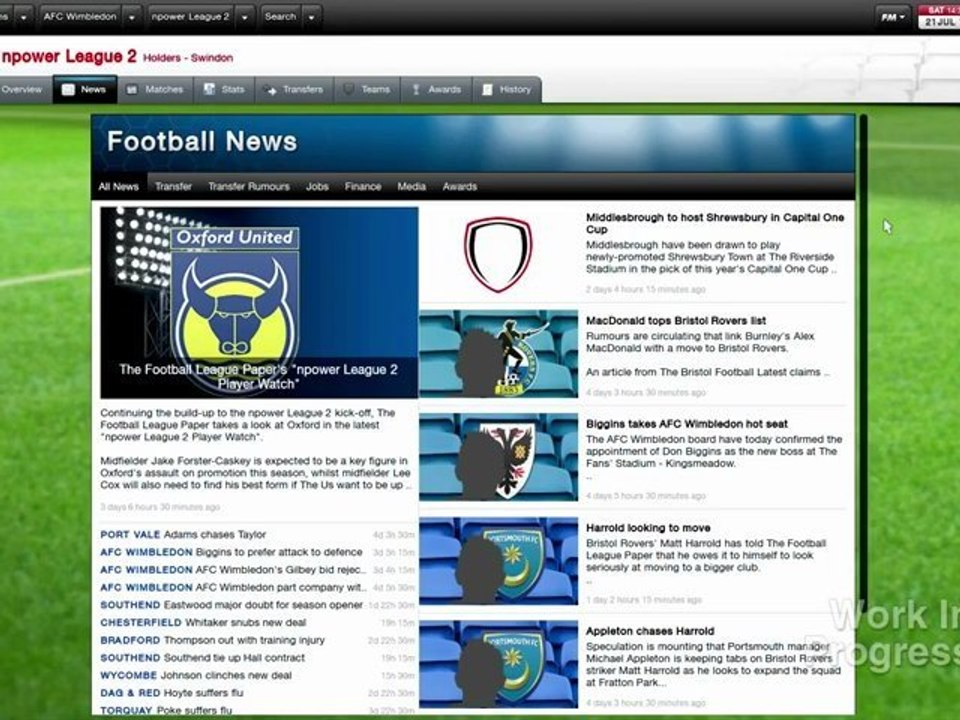
Task: Open PORT VALE 'Adams chases Taylor' row
Action: pos(257,534)
